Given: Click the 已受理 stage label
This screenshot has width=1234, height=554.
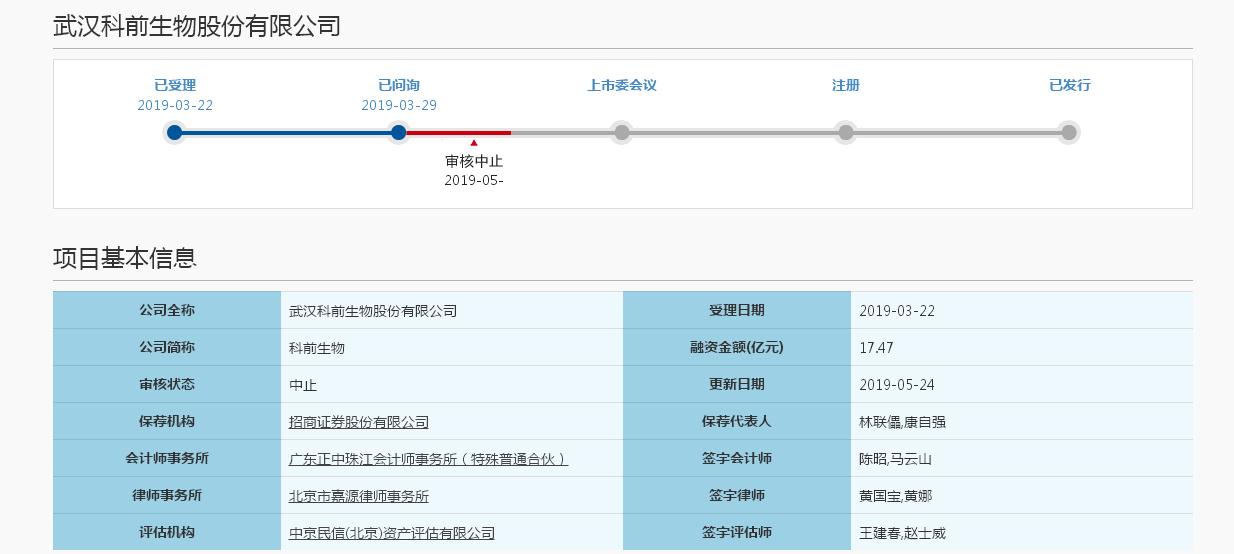Looking at the screenshot, I should pyautogui.click(x=175, y=85).
